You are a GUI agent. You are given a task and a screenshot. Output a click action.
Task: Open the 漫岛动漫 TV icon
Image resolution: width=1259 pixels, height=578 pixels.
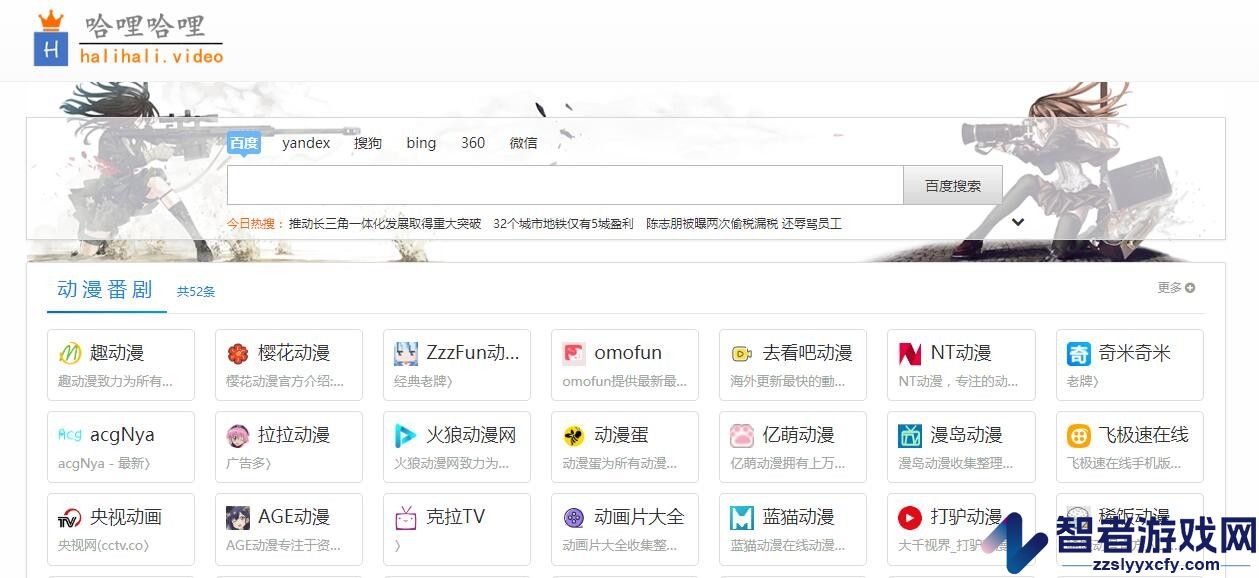point(910,435)
